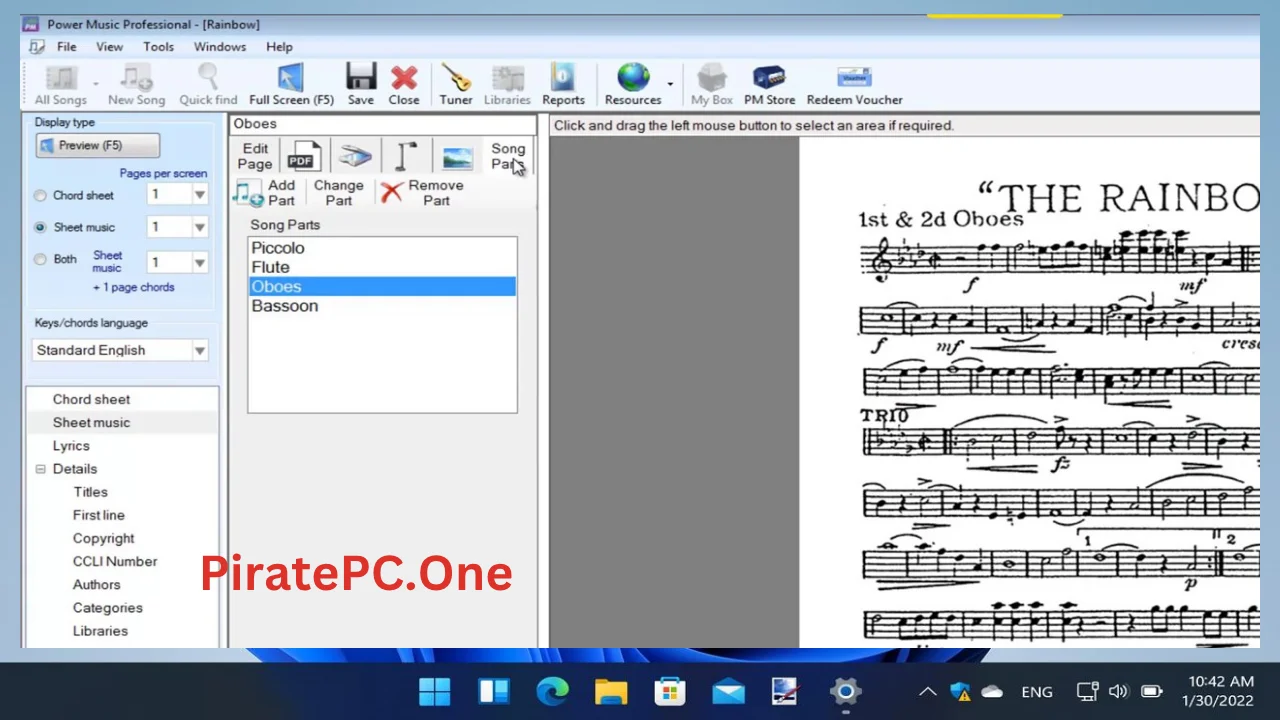Collapse the Details tree node
Viewport: 1280px width, 720px height.
pos(41,469)
